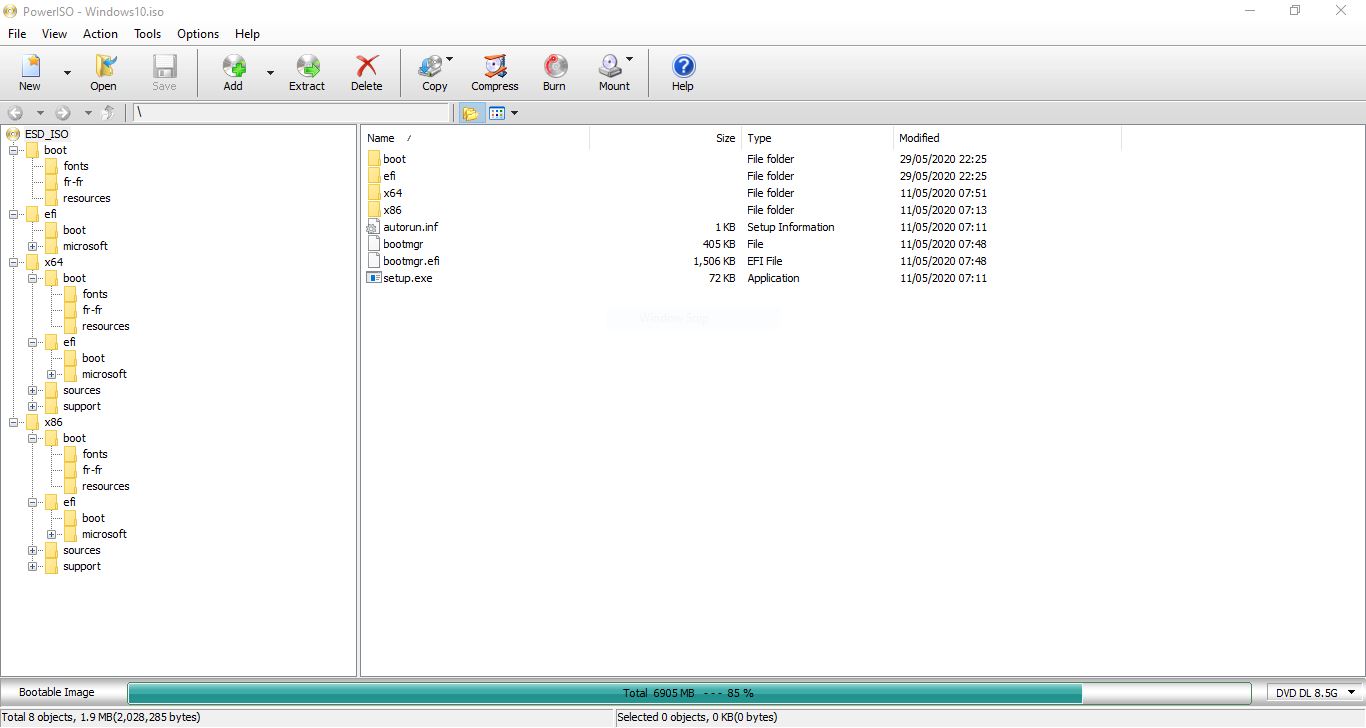
Task: Click the Up one level icon
Action: point(108,113)
